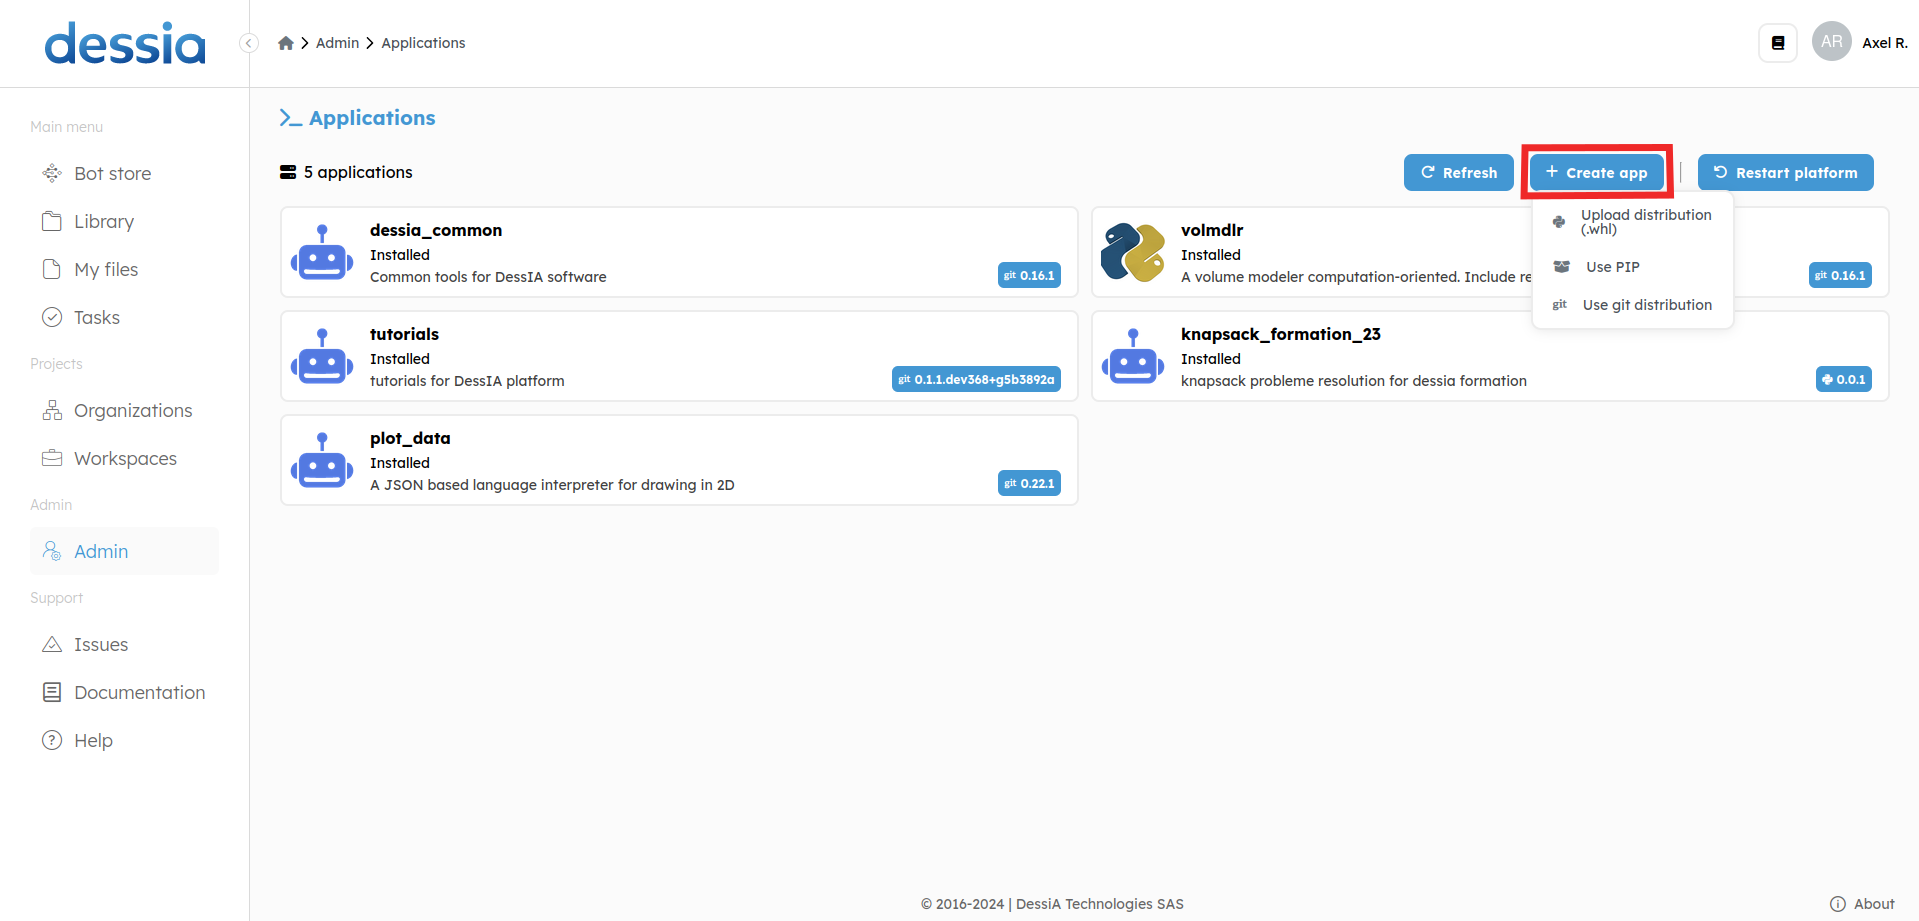
Task: Open the plot_data application card
Action: point(679,460)
